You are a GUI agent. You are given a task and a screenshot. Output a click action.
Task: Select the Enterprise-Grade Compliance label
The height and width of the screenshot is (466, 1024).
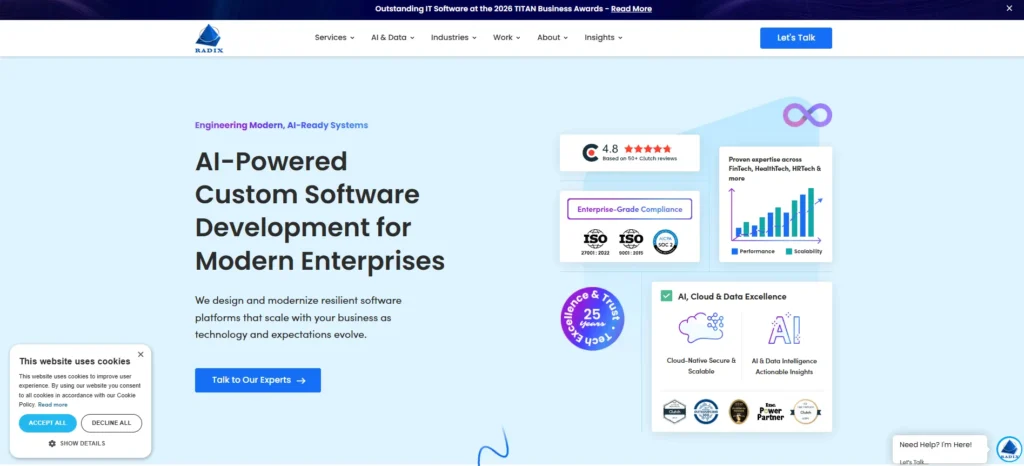(630, 210)
